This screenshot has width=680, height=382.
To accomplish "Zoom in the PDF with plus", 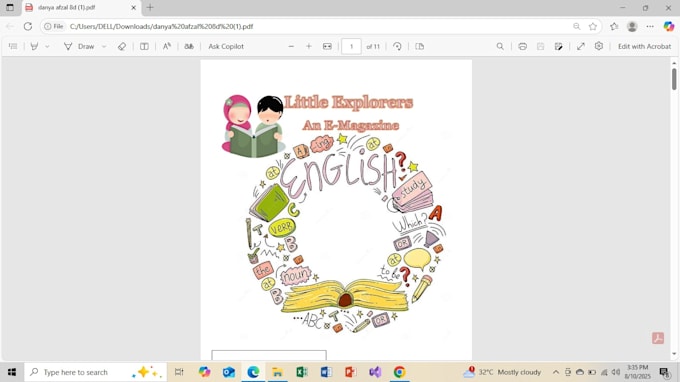I will tap(309, 46).
